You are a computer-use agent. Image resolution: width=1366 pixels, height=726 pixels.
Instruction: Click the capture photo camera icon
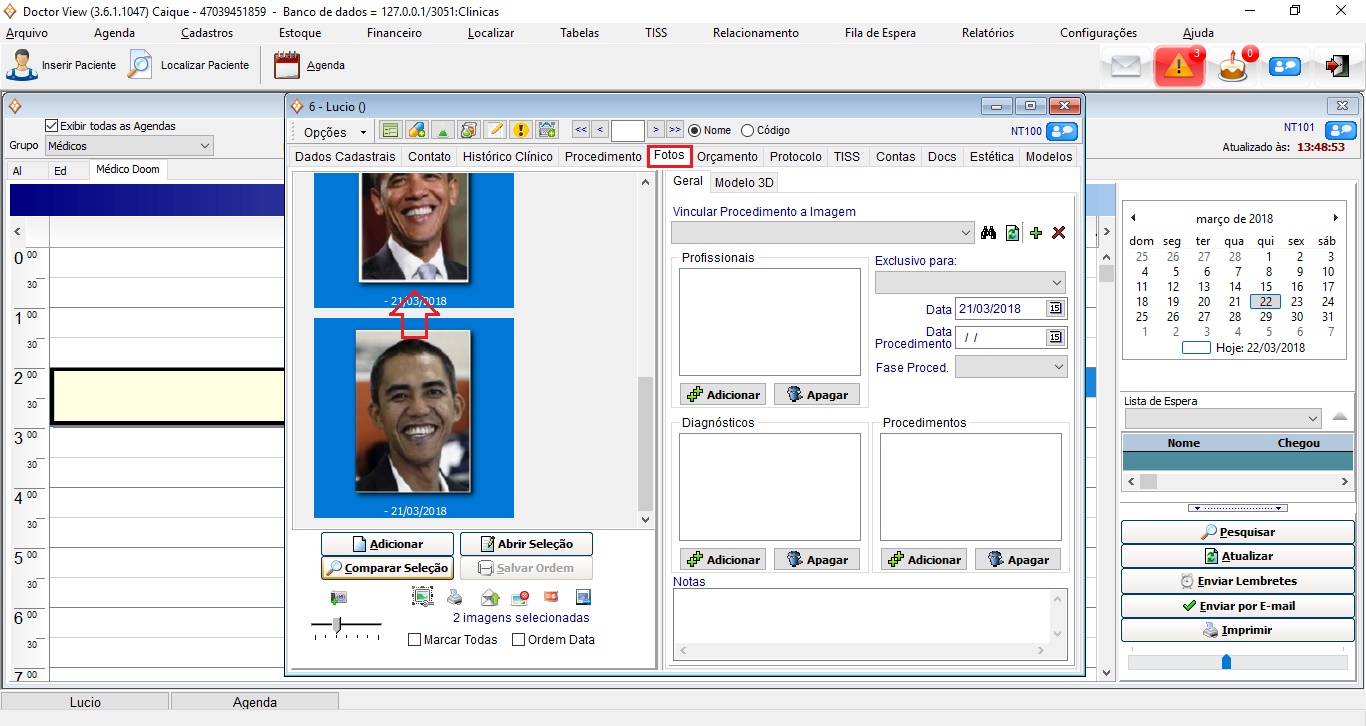[339, 597]
